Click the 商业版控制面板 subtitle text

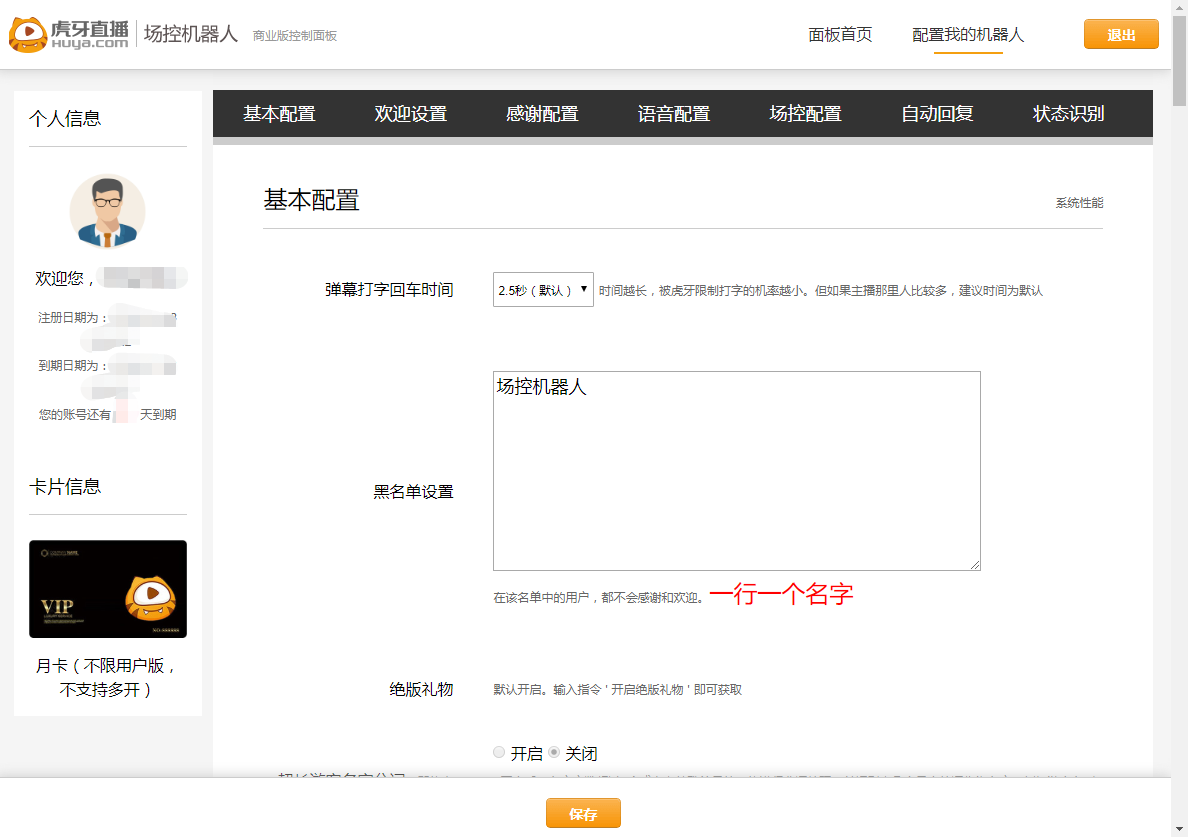(295, 36)
